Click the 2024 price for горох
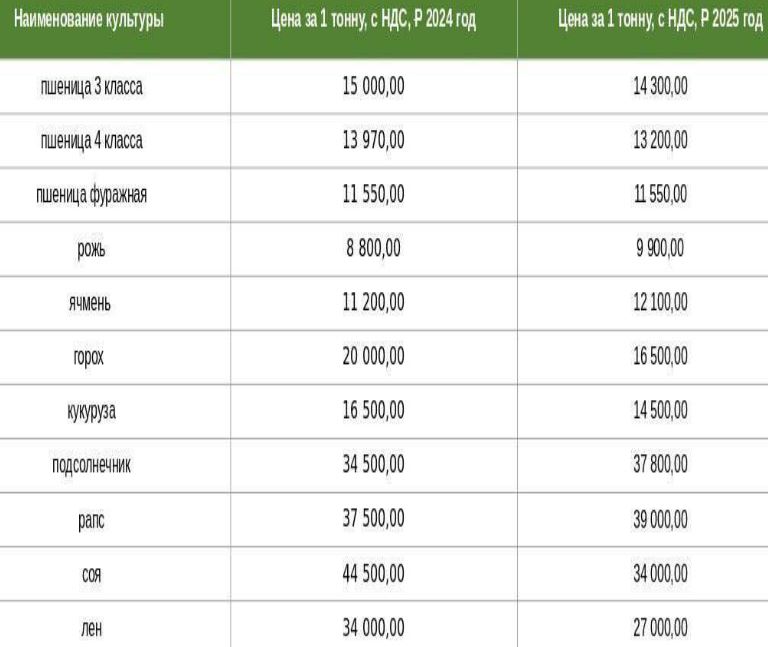The height and width of the screenshot is (647, 768). (373, 357)
